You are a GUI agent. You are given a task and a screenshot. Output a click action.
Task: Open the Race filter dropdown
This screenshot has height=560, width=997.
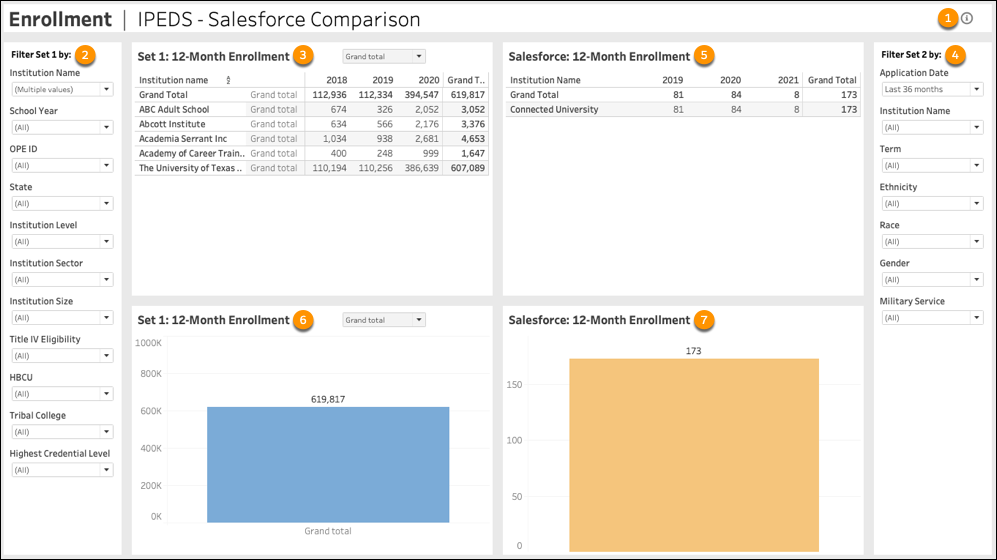pyautogui.click(x=932, y=242)
